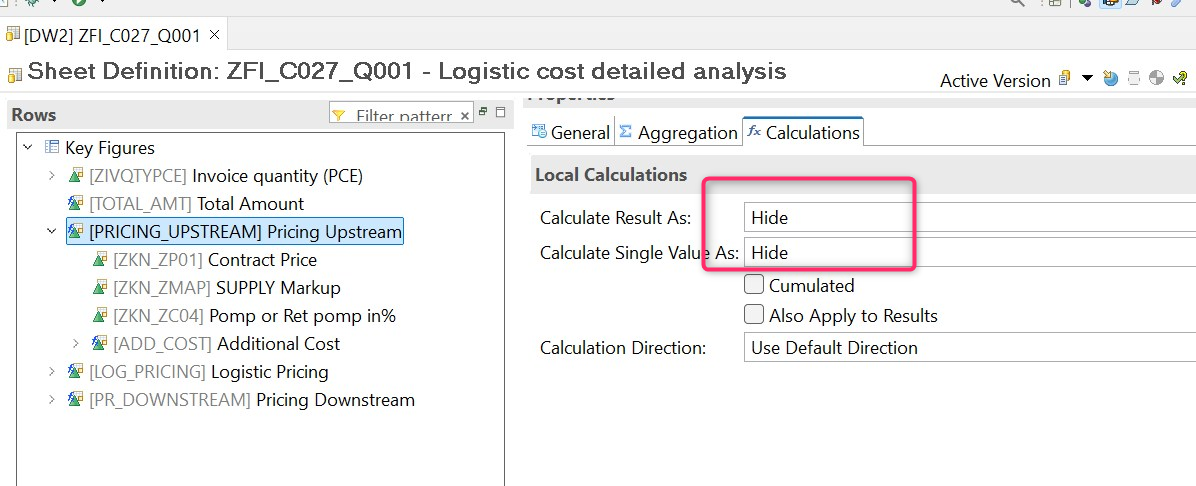Enable the Cumulated checkbox
Image resolution: width=1196 pixels, height=486 pixels.
coord(755,286)
